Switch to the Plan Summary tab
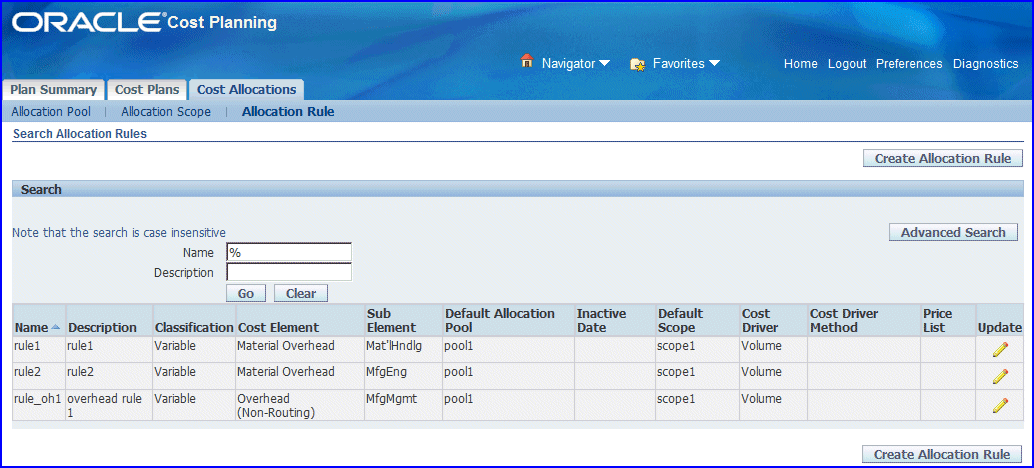This screenshot has width=1034, height=468. (53, 90)
